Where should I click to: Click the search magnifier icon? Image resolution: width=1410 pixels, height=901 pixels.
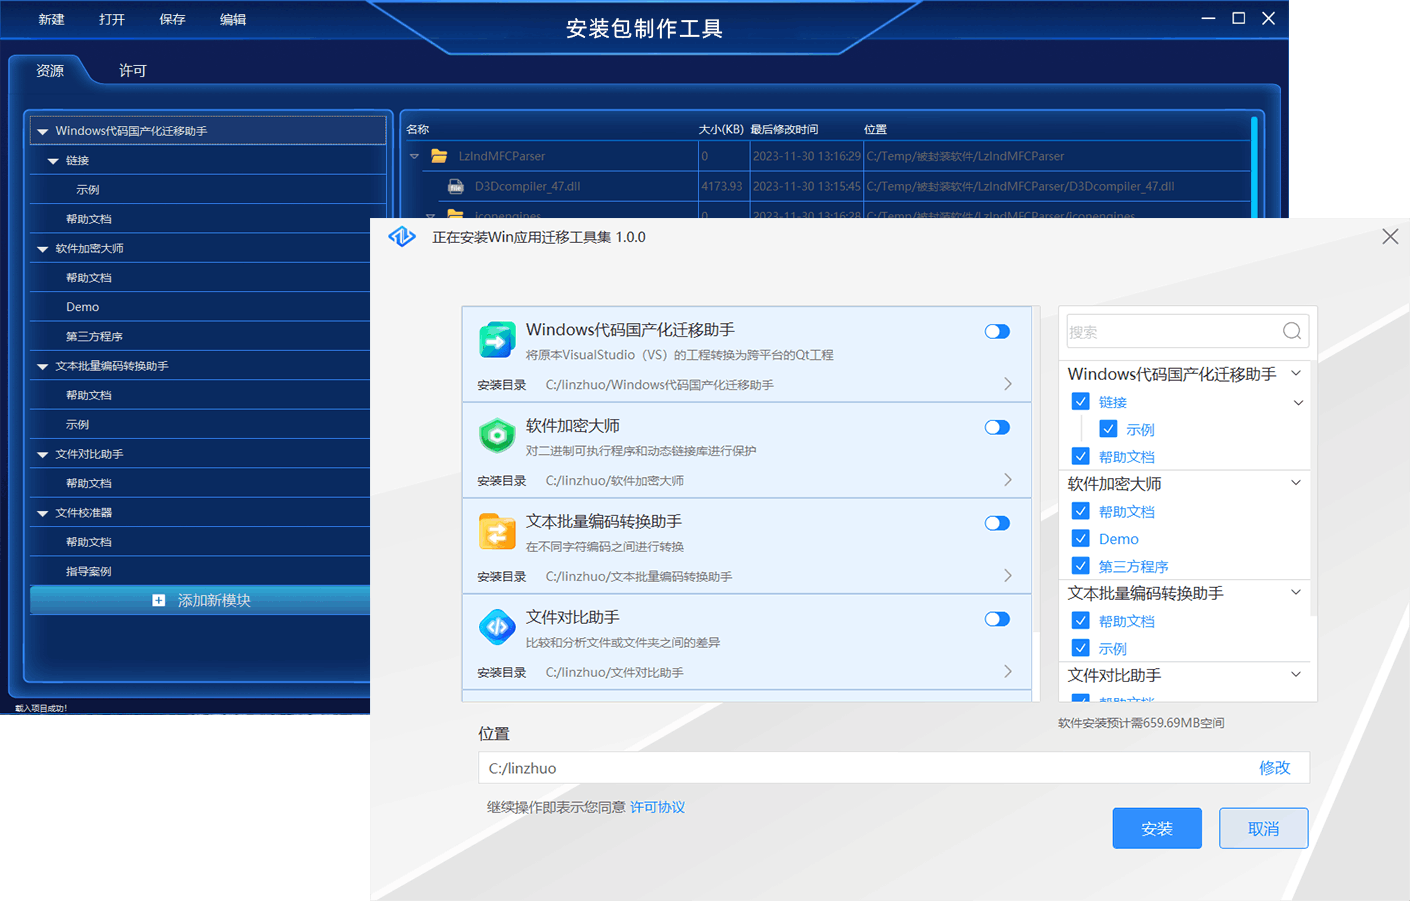tap(1292, 331)
